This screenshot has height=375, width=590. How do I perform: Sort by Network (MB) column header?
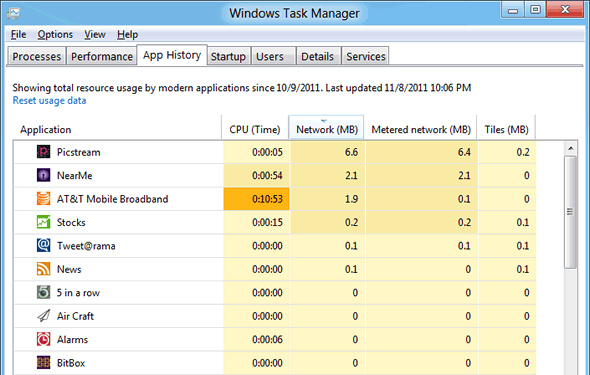[326, 129]
